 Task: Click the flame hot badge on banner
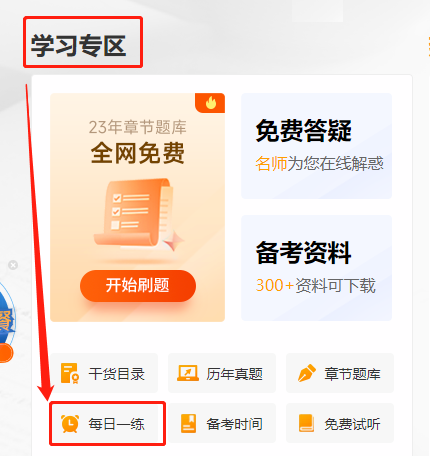tap(210, 103)
